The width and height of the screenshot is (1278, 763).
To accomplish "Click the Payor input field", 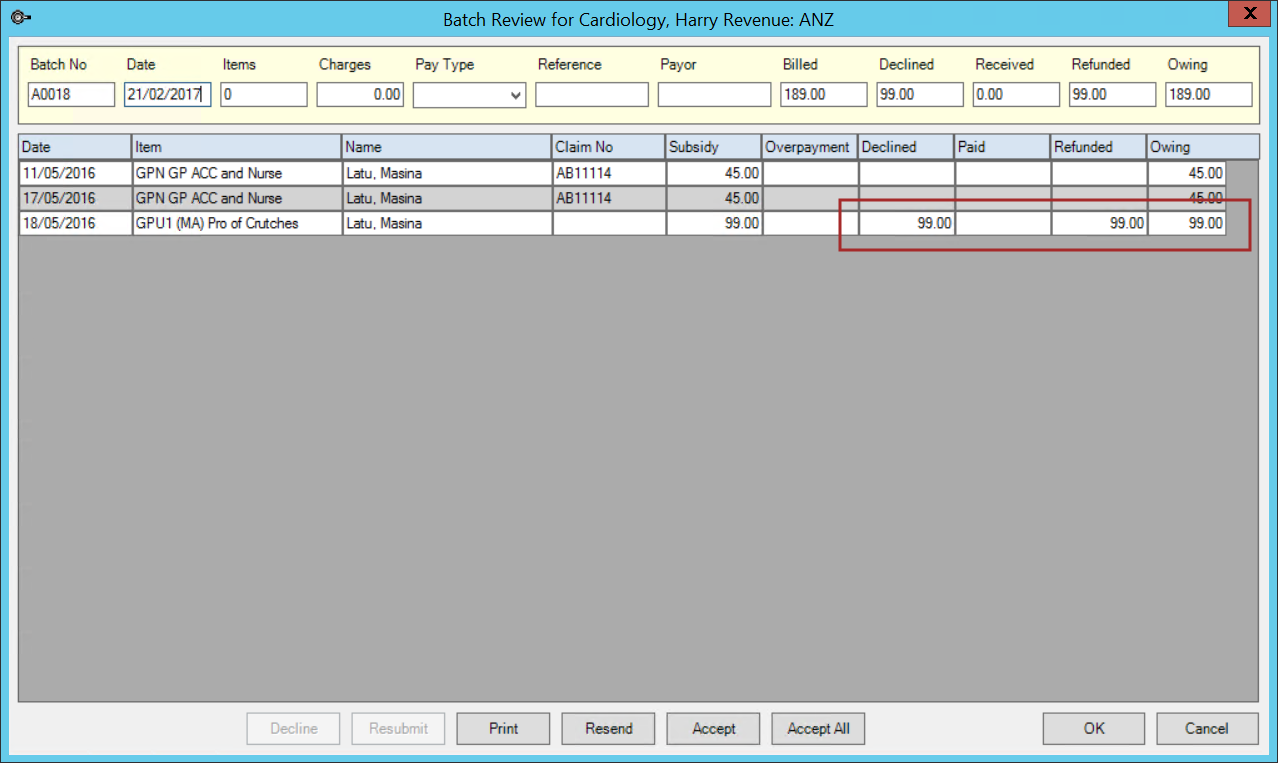I will coord(714,95).
